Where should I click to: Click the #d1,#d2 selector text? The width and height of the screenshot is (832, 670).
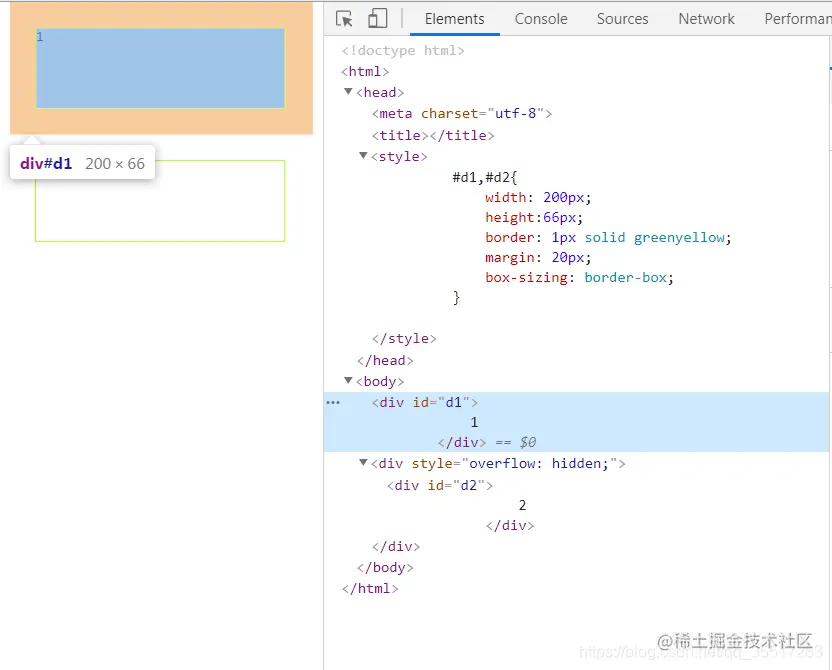(x=484, y=177)
